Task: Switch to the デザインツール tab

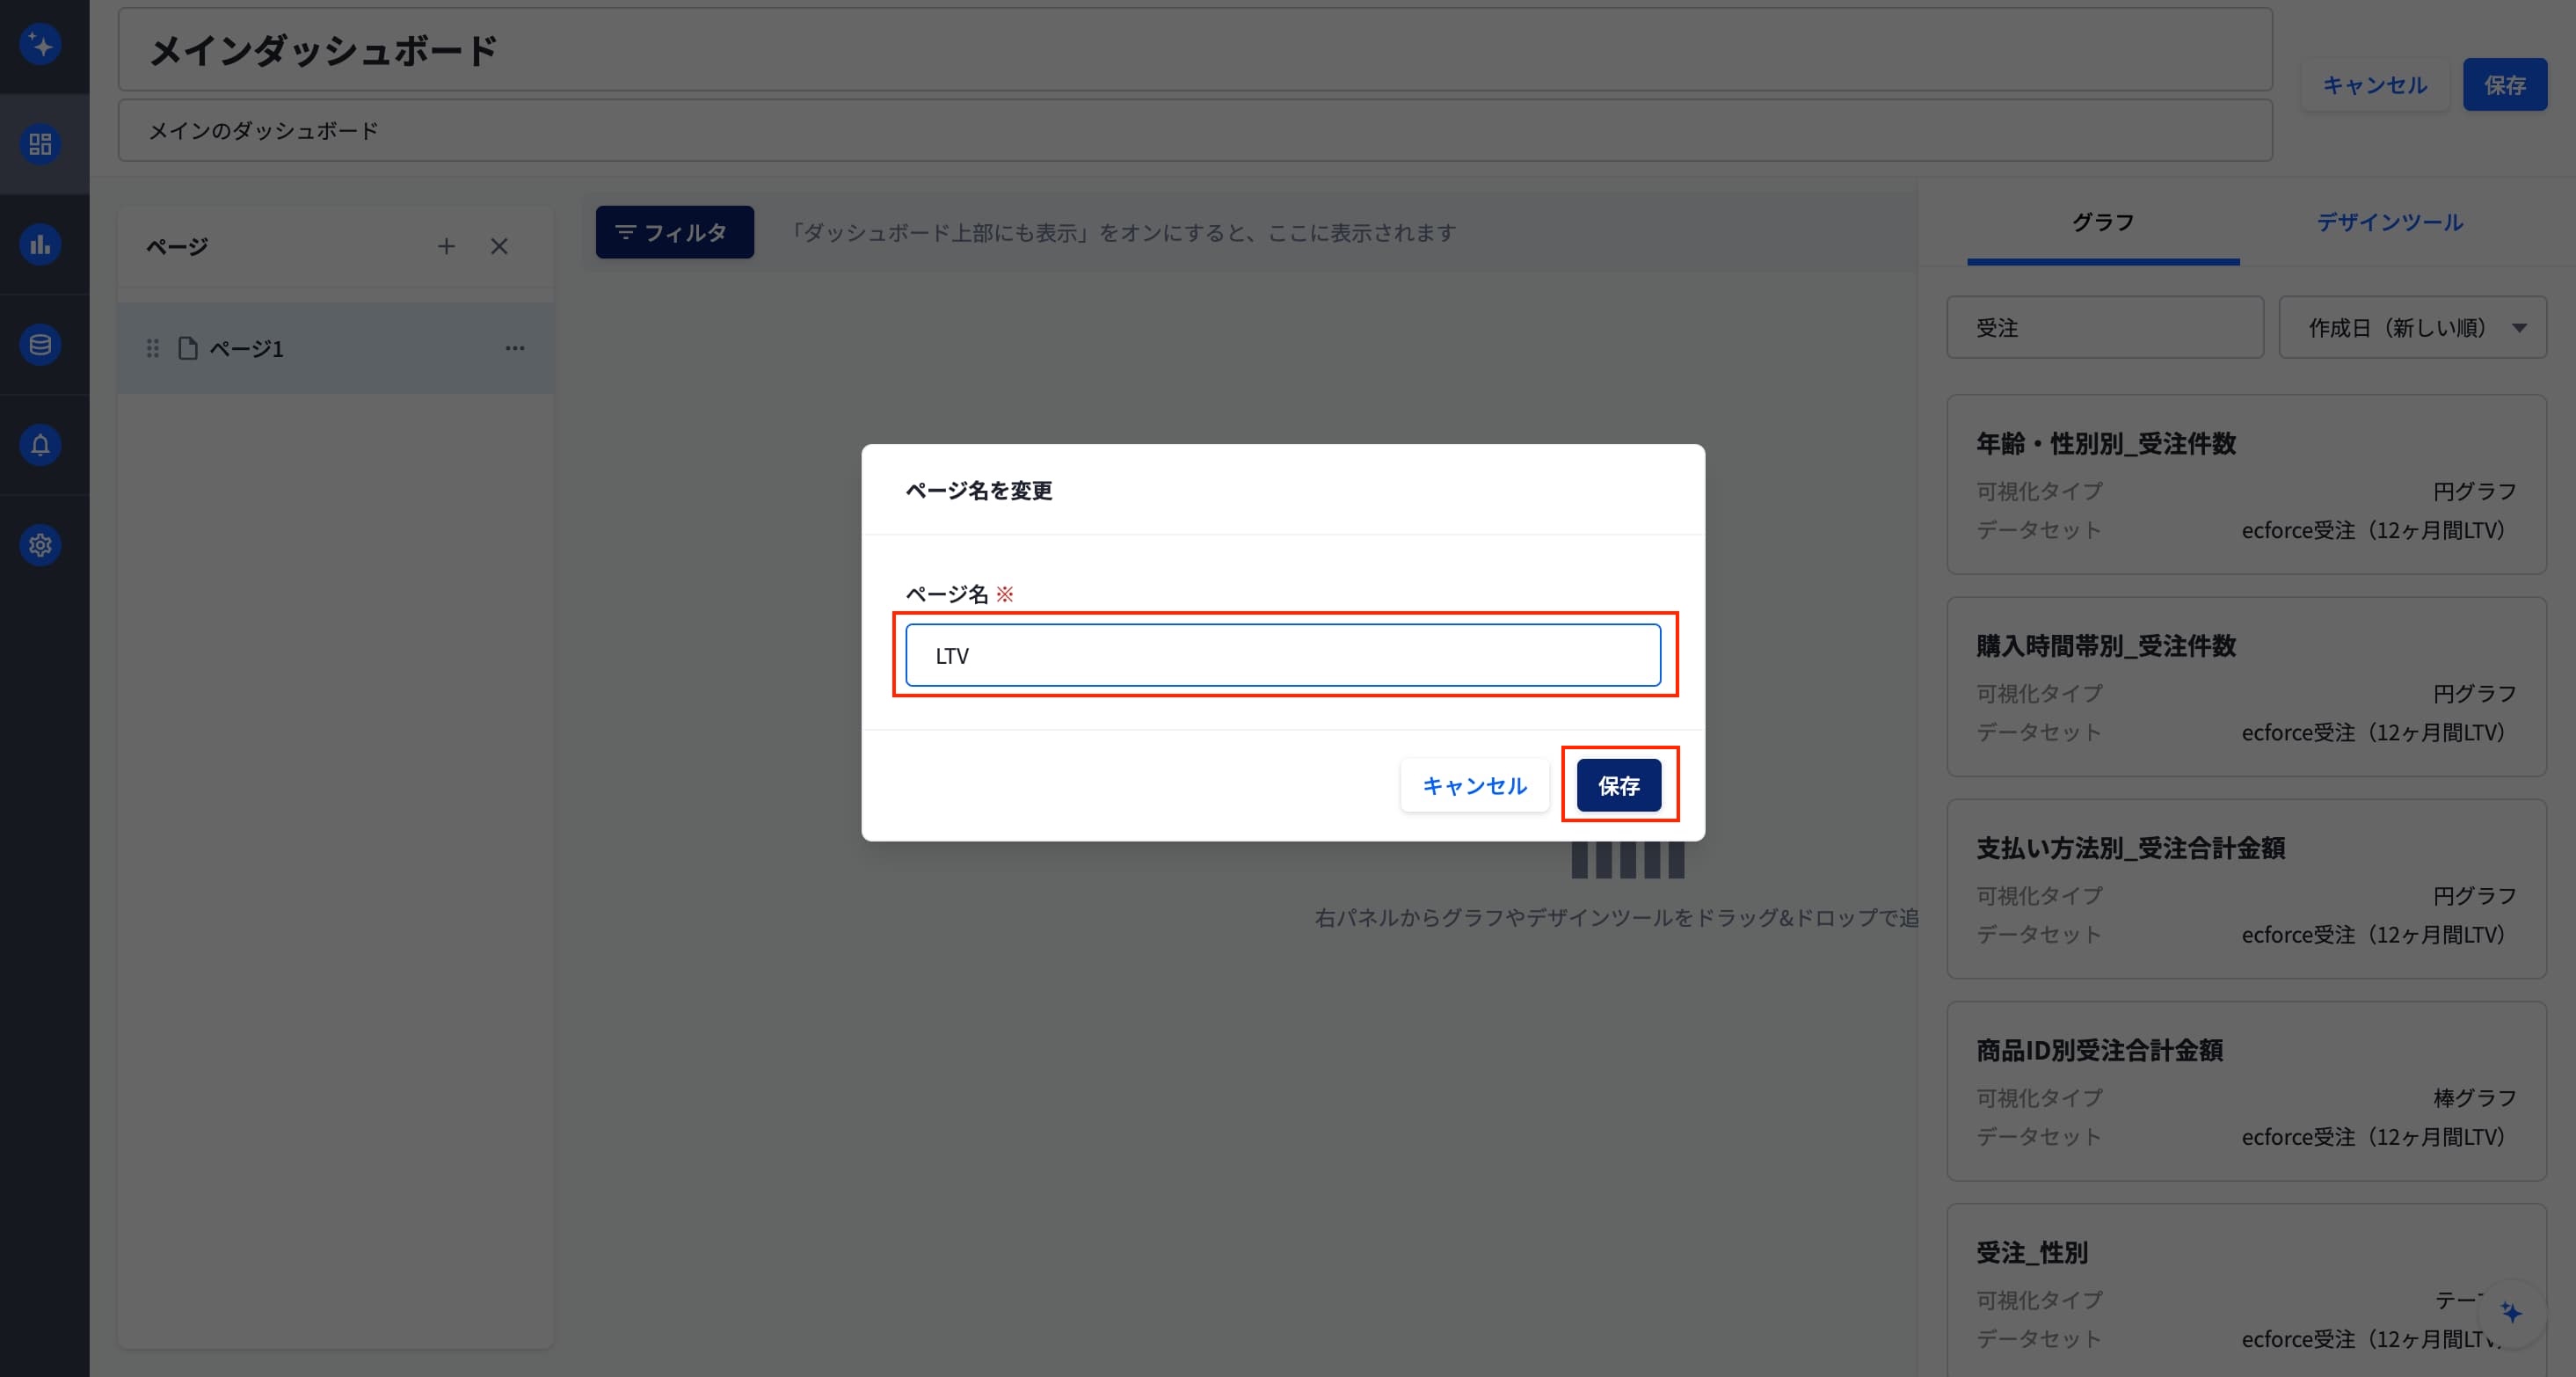Action: tap(2390, 223)
